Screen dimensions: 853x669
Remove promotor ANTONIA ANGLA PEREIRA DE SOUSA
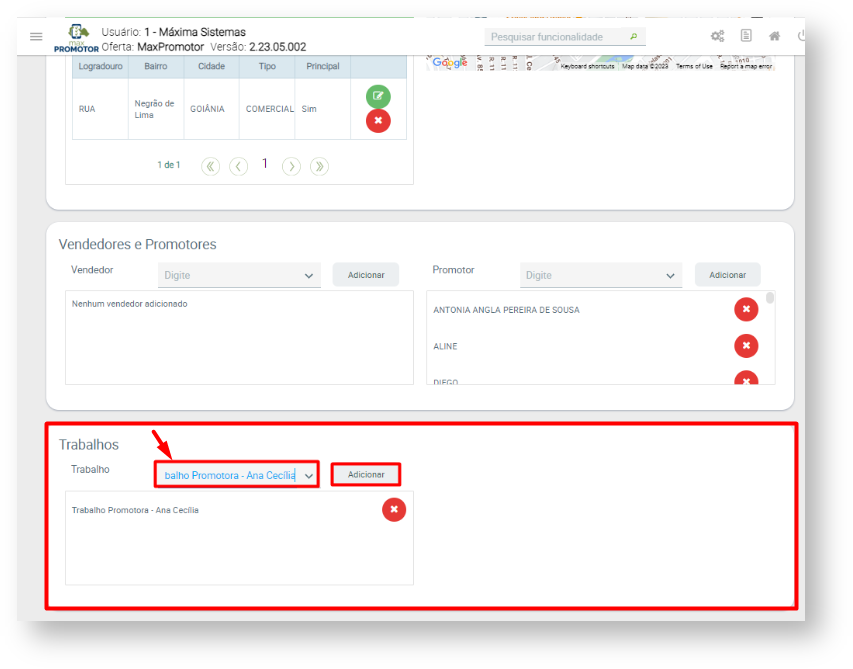click(746, 309)
